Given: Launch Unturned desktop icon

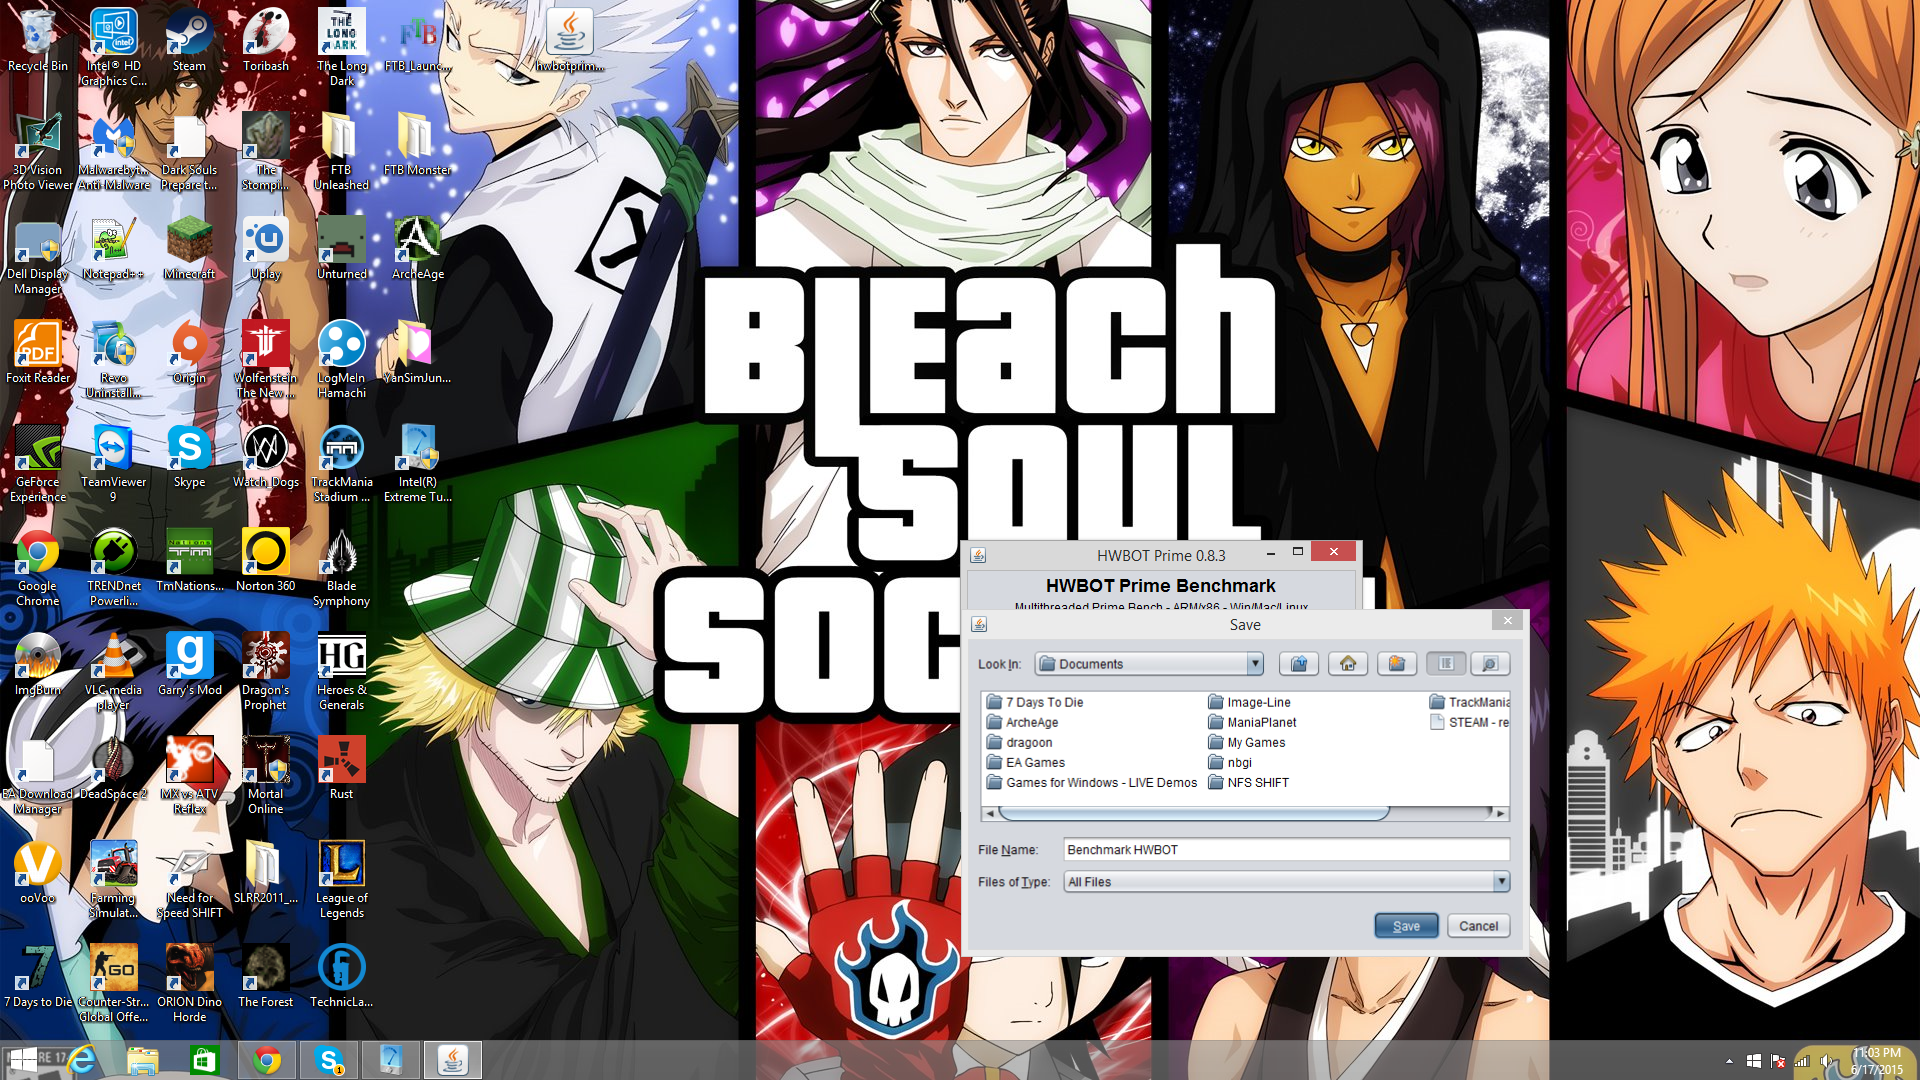Looking at the screenshot, I should pyautogui.click(x=342, y=249).
